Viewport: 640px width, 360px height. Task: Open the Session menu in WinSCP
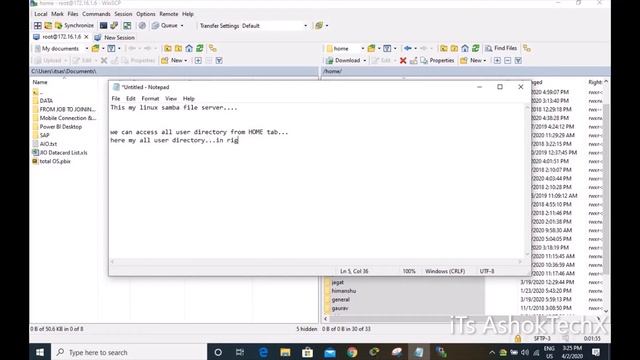[123, 14]
